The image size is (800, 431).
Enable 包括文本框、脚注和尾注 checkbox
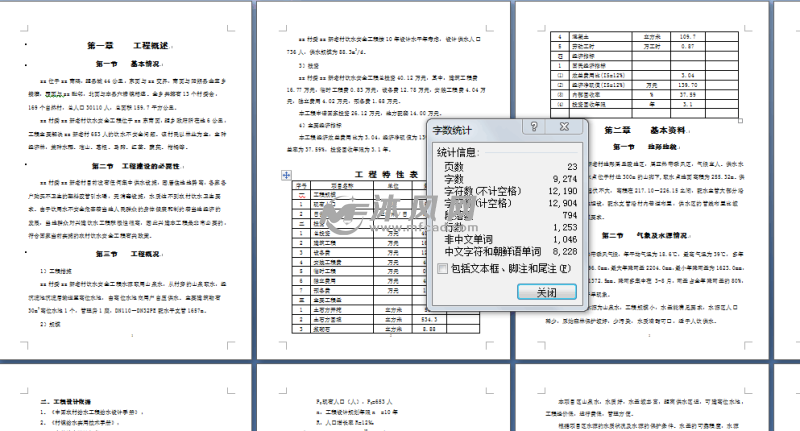tap(442, 268)
